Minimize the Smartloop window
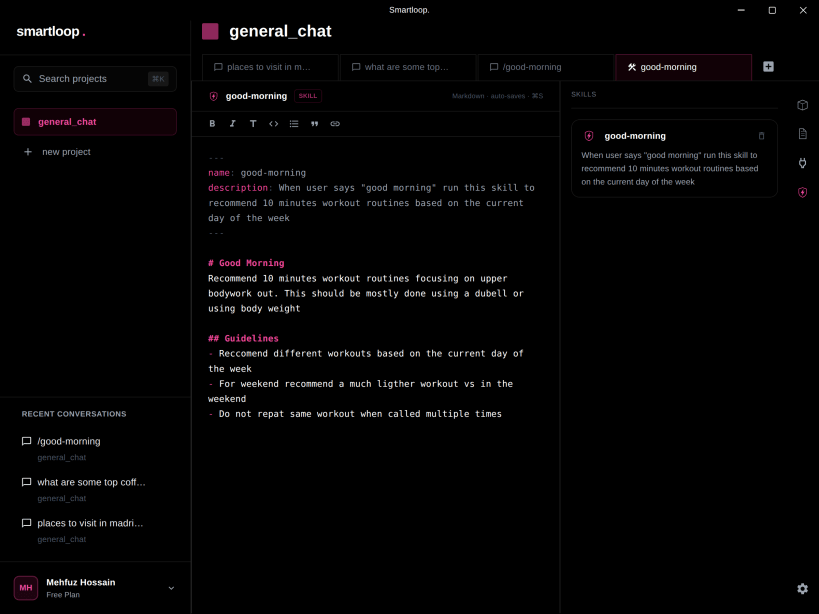The width and height of the screenshot is (819, 614). point(741,10)
